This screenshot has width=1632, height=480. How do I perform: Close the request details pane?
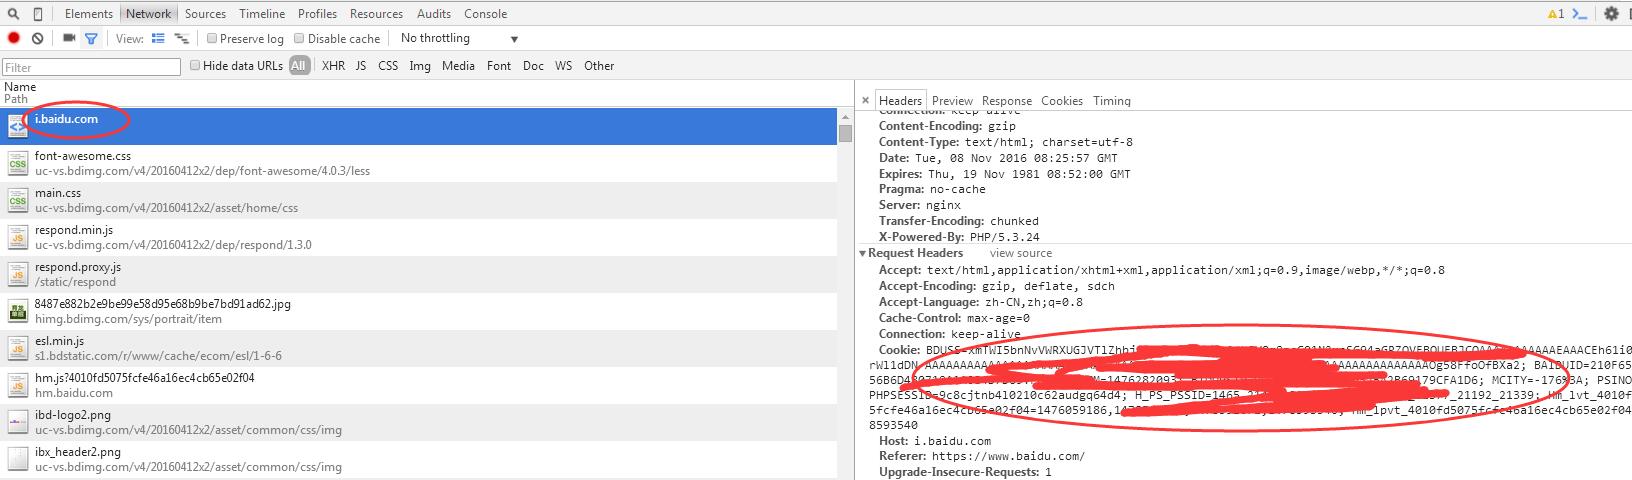tap(865, 101)
